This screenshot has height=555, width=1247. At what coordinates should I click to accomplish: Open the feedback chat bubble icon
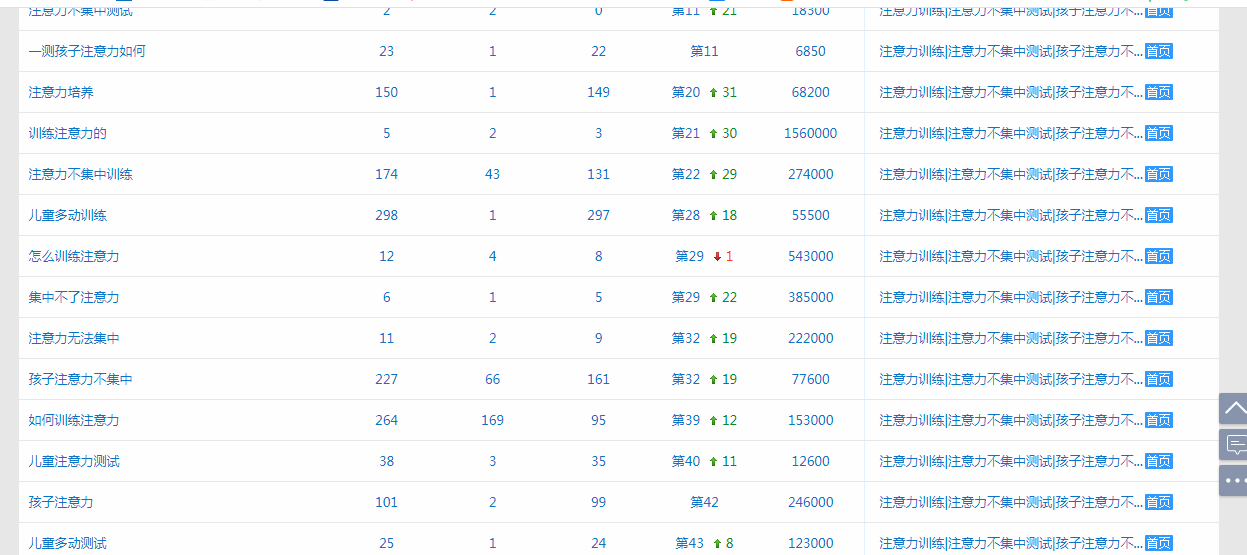[x=1233, y=444]
